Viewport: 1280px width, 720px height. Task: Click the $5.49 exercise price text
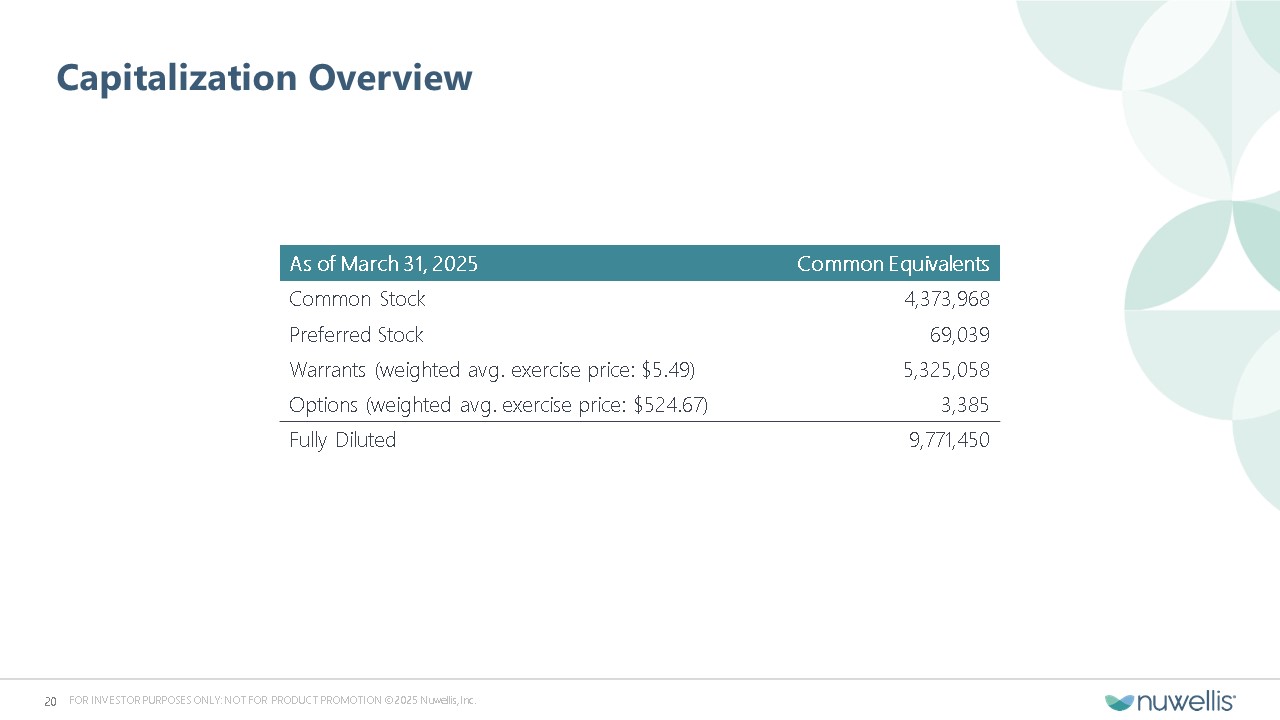point(669,370)
